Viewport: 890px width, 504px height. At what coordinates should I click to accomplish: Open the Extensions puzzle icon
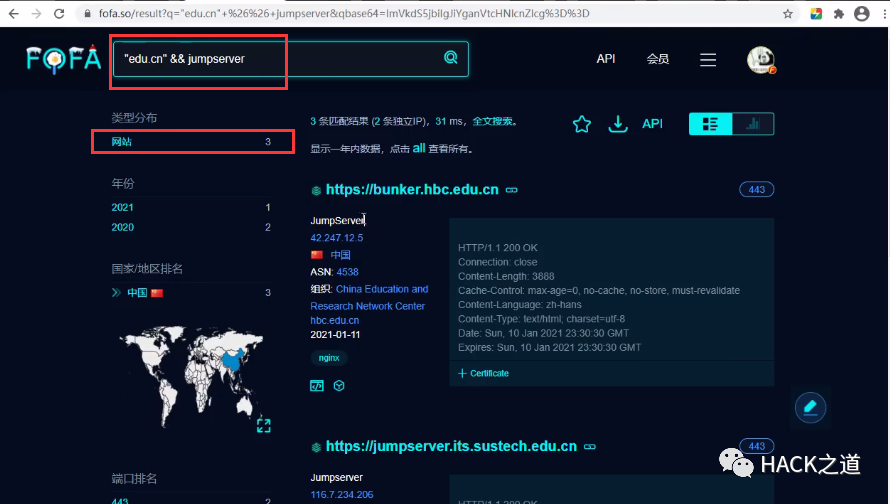(x=839, y=14)
